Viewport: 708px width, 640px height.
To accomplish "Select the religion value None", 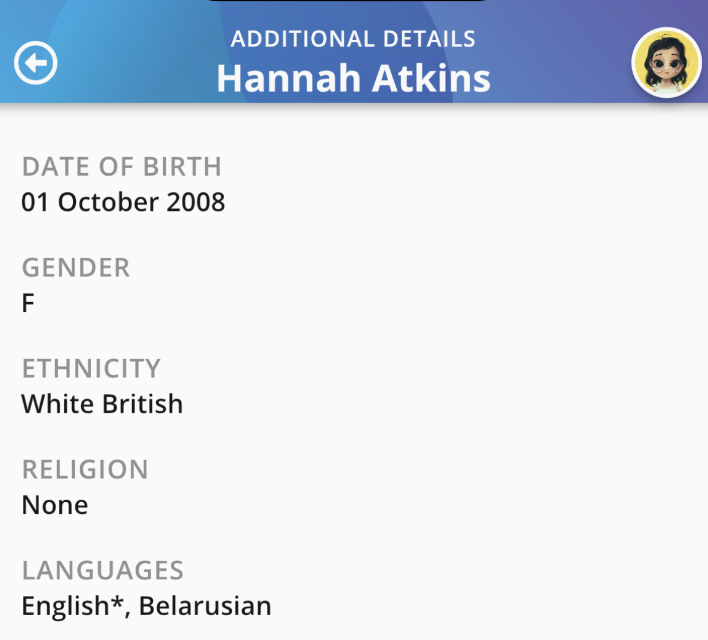I will (x=55, y=505).
